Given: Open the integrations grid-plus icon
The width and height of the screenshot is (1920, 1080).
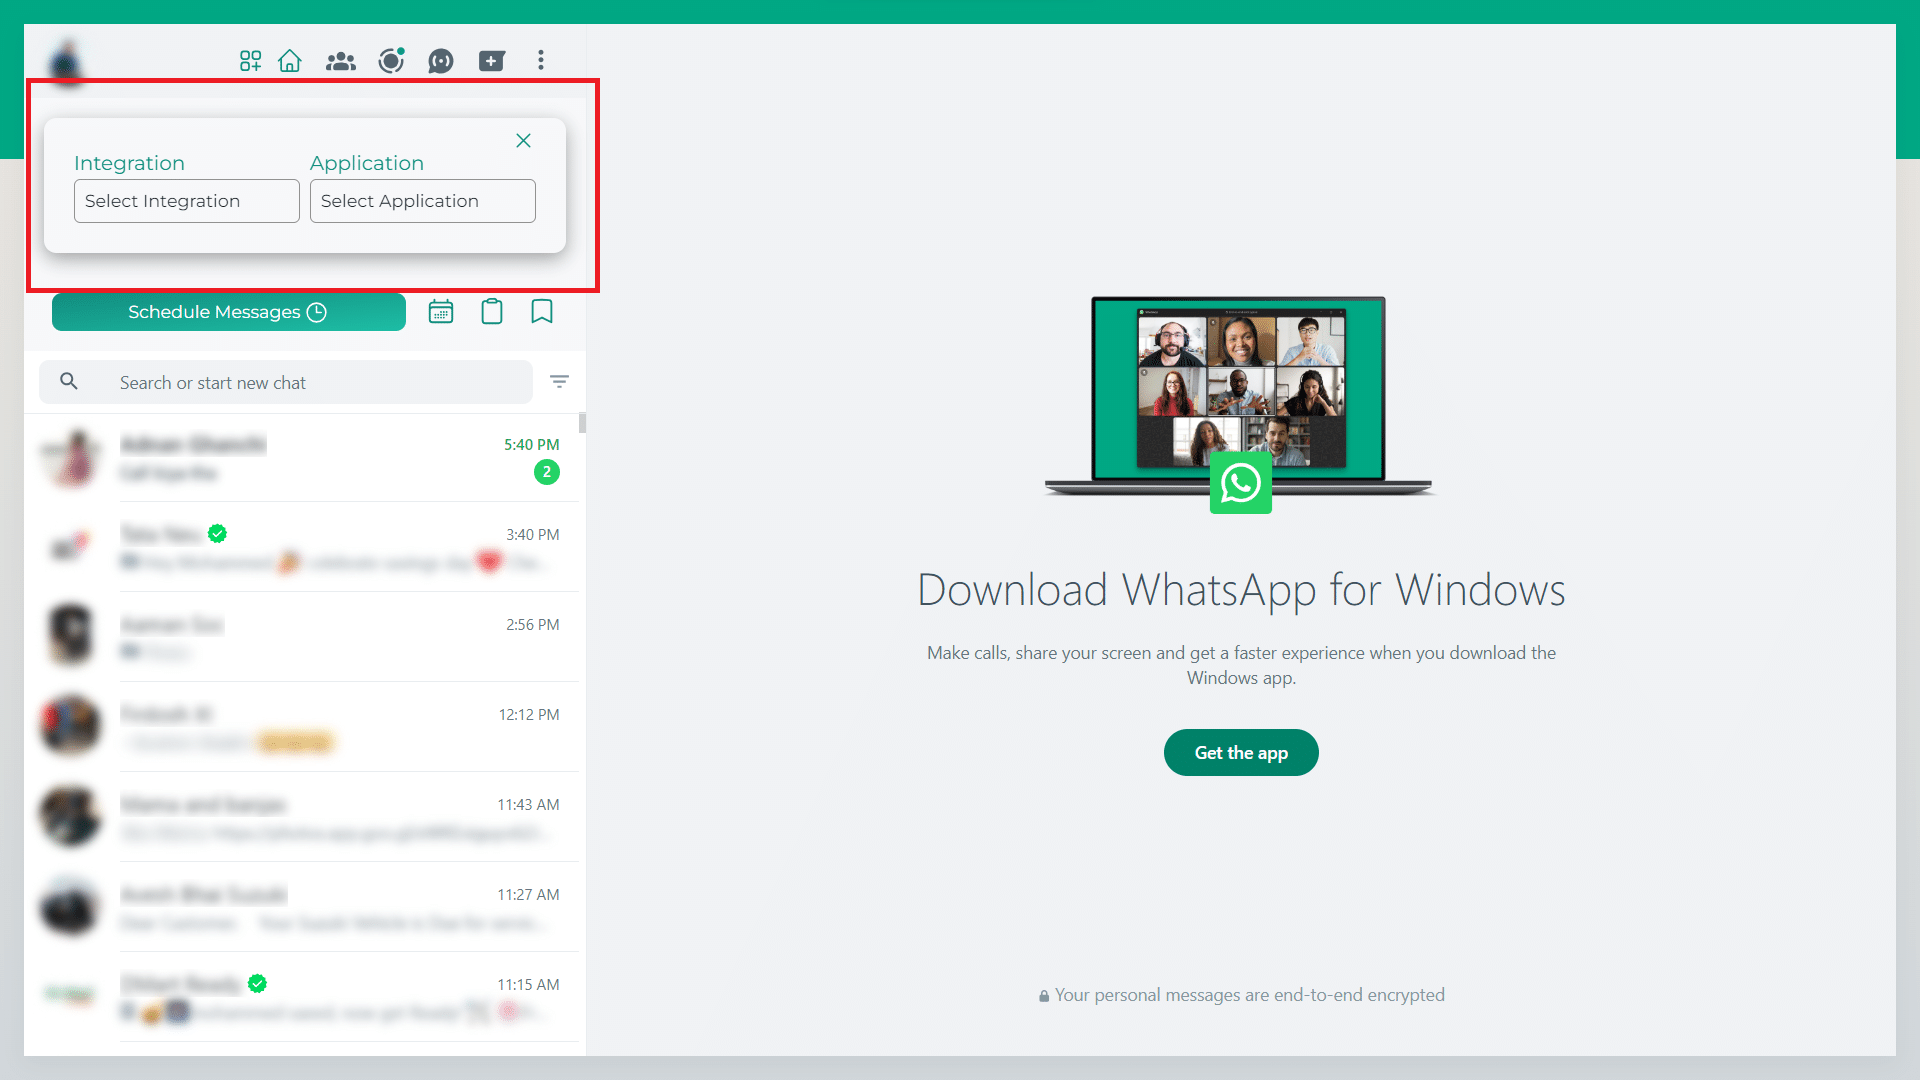Looking at the screenshot, I should [x=250, y=61].
